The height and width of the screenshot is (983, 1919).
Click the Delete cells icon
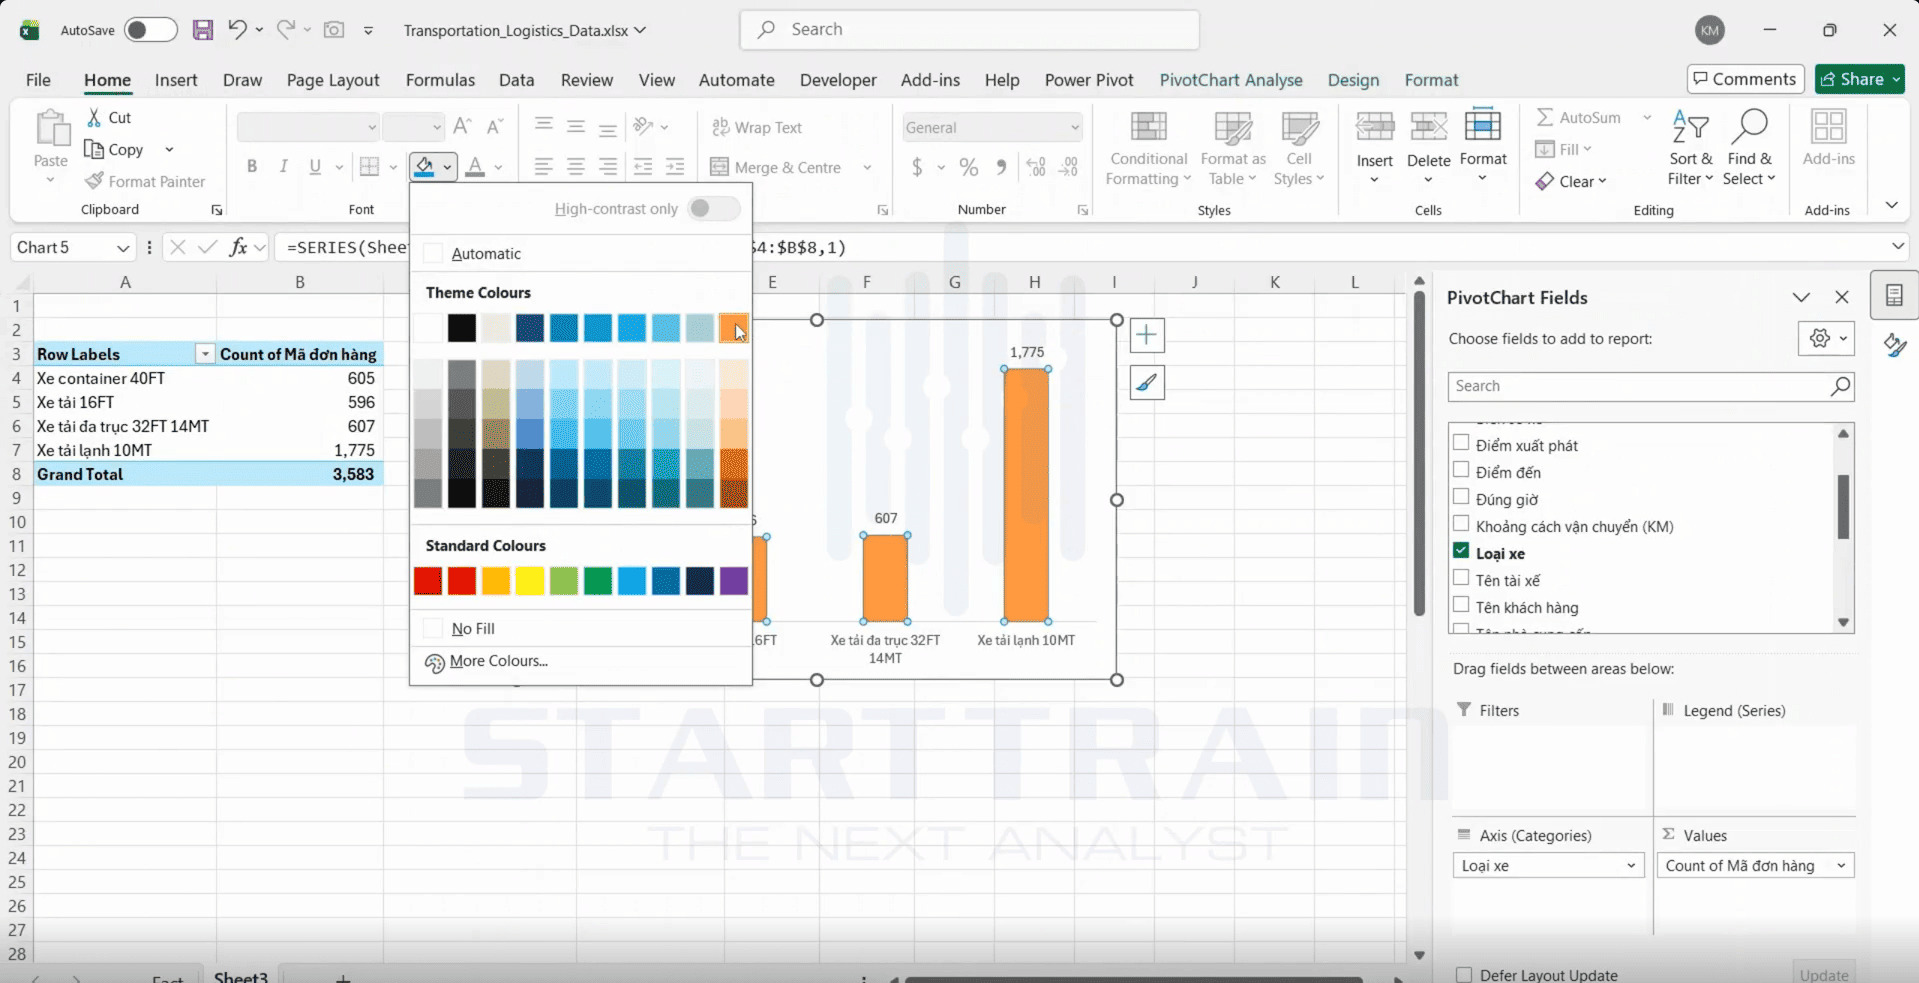click(1428, 128)
